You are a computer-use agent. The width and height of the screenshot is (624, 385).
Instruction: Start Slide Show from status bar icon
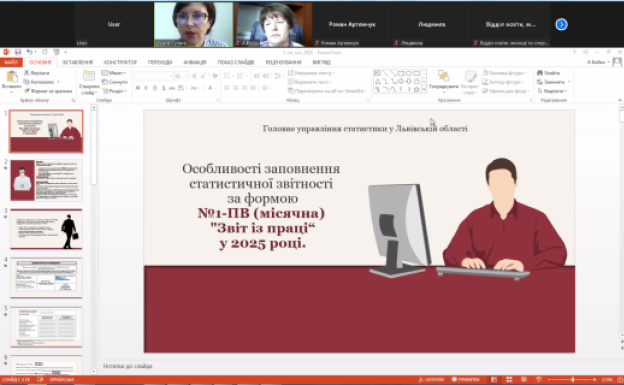539,379
